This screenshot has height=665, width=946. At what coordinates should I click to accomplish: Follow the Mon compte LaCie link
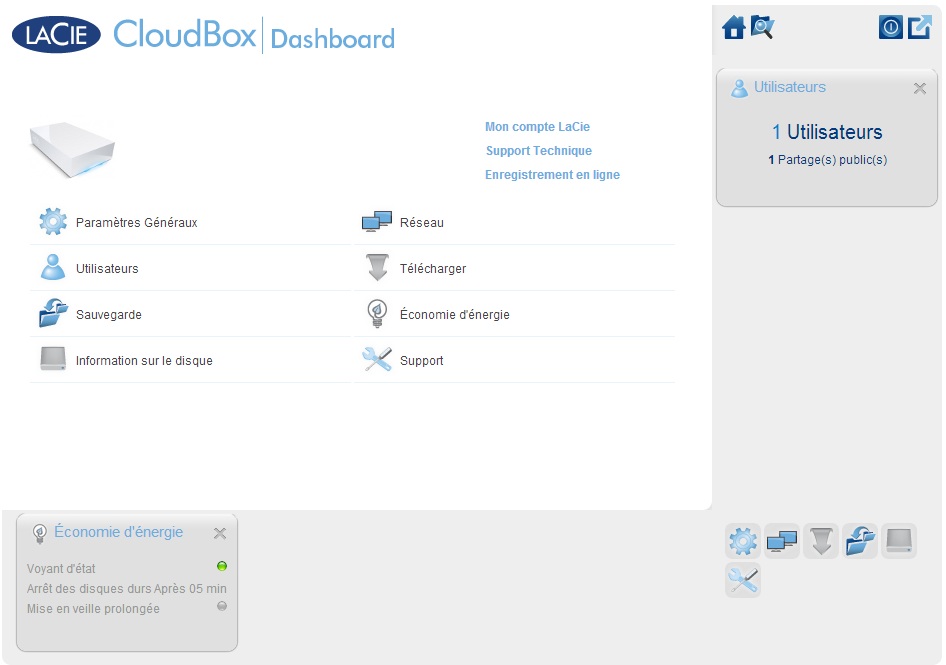538,127
